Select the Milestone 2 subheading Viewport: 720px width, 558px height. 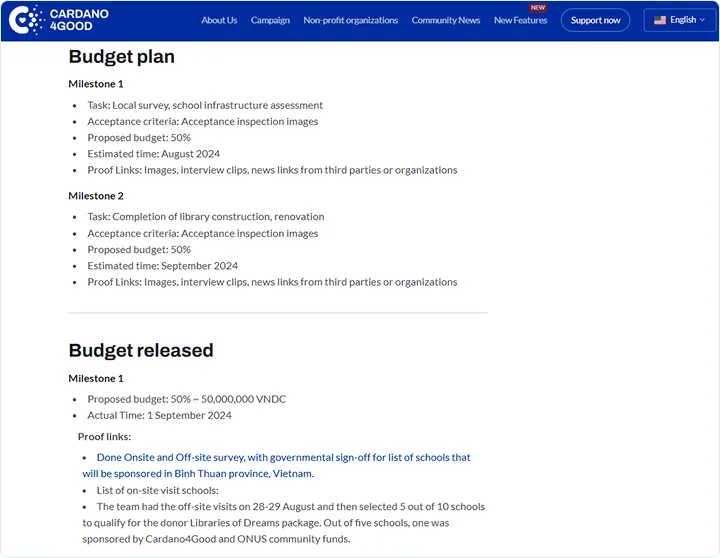click(x=96, y=196)
